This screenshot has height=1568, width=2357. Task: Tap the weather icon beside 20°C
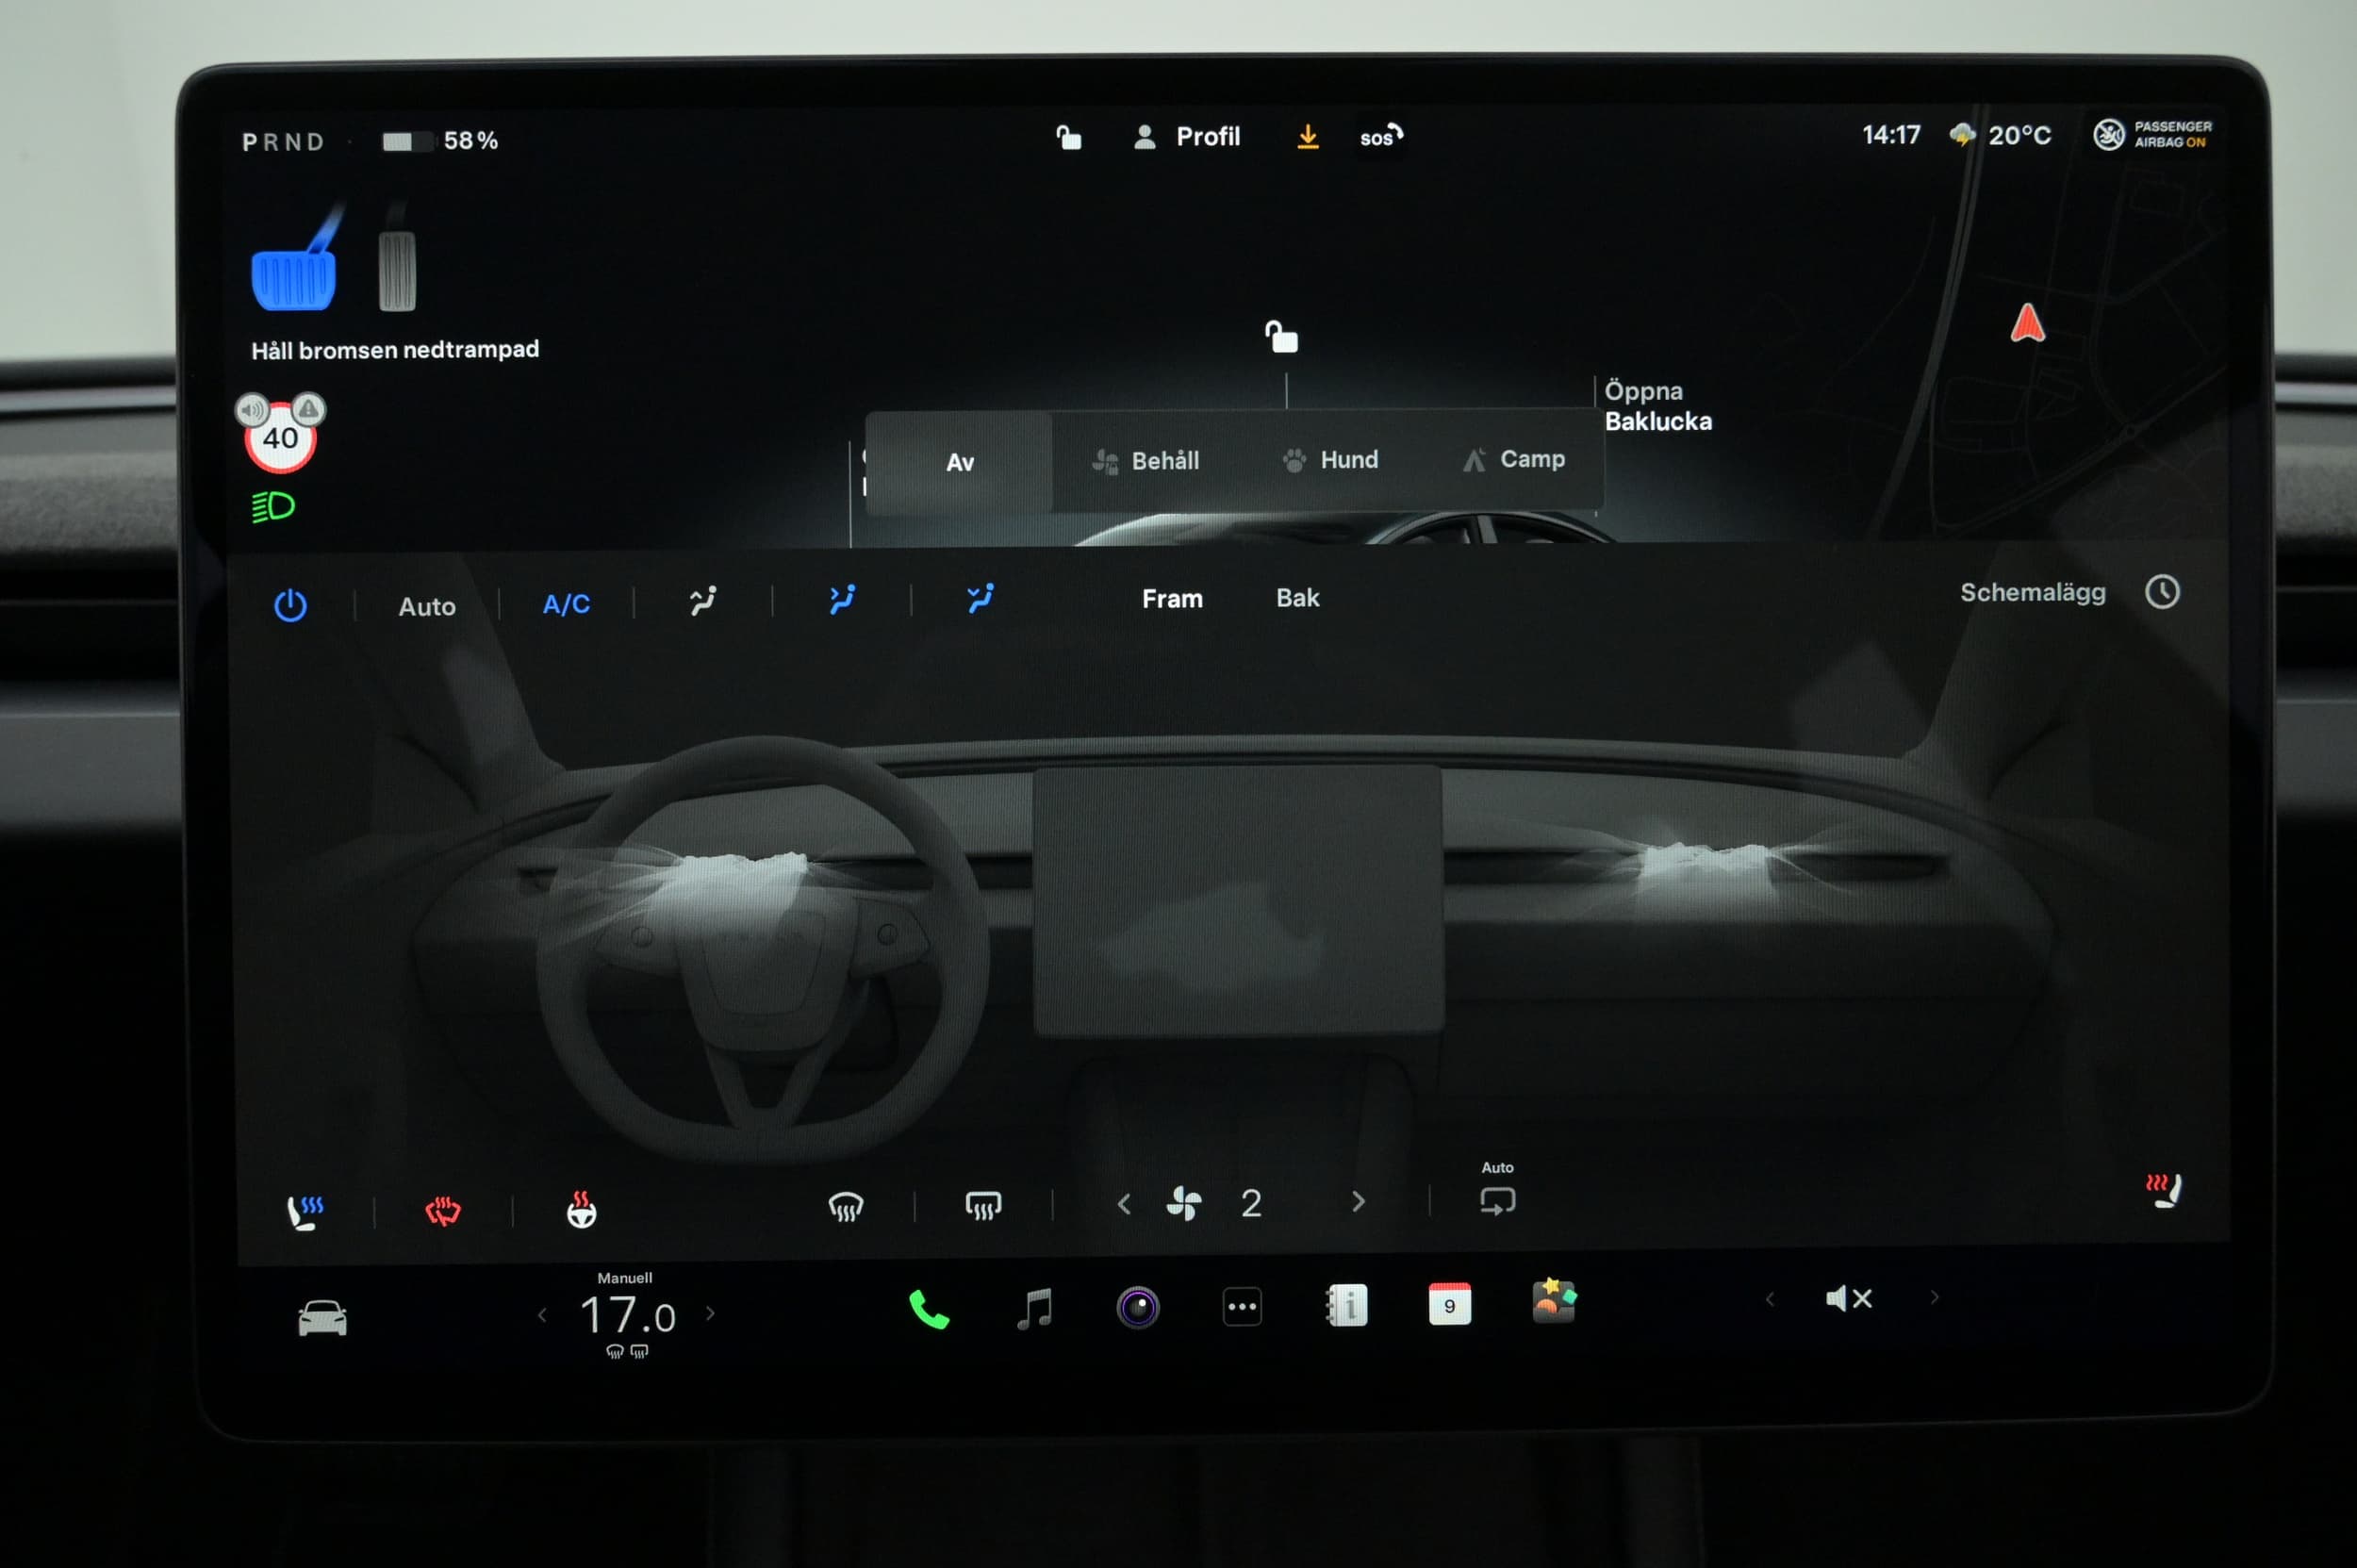click(1962, 134)
